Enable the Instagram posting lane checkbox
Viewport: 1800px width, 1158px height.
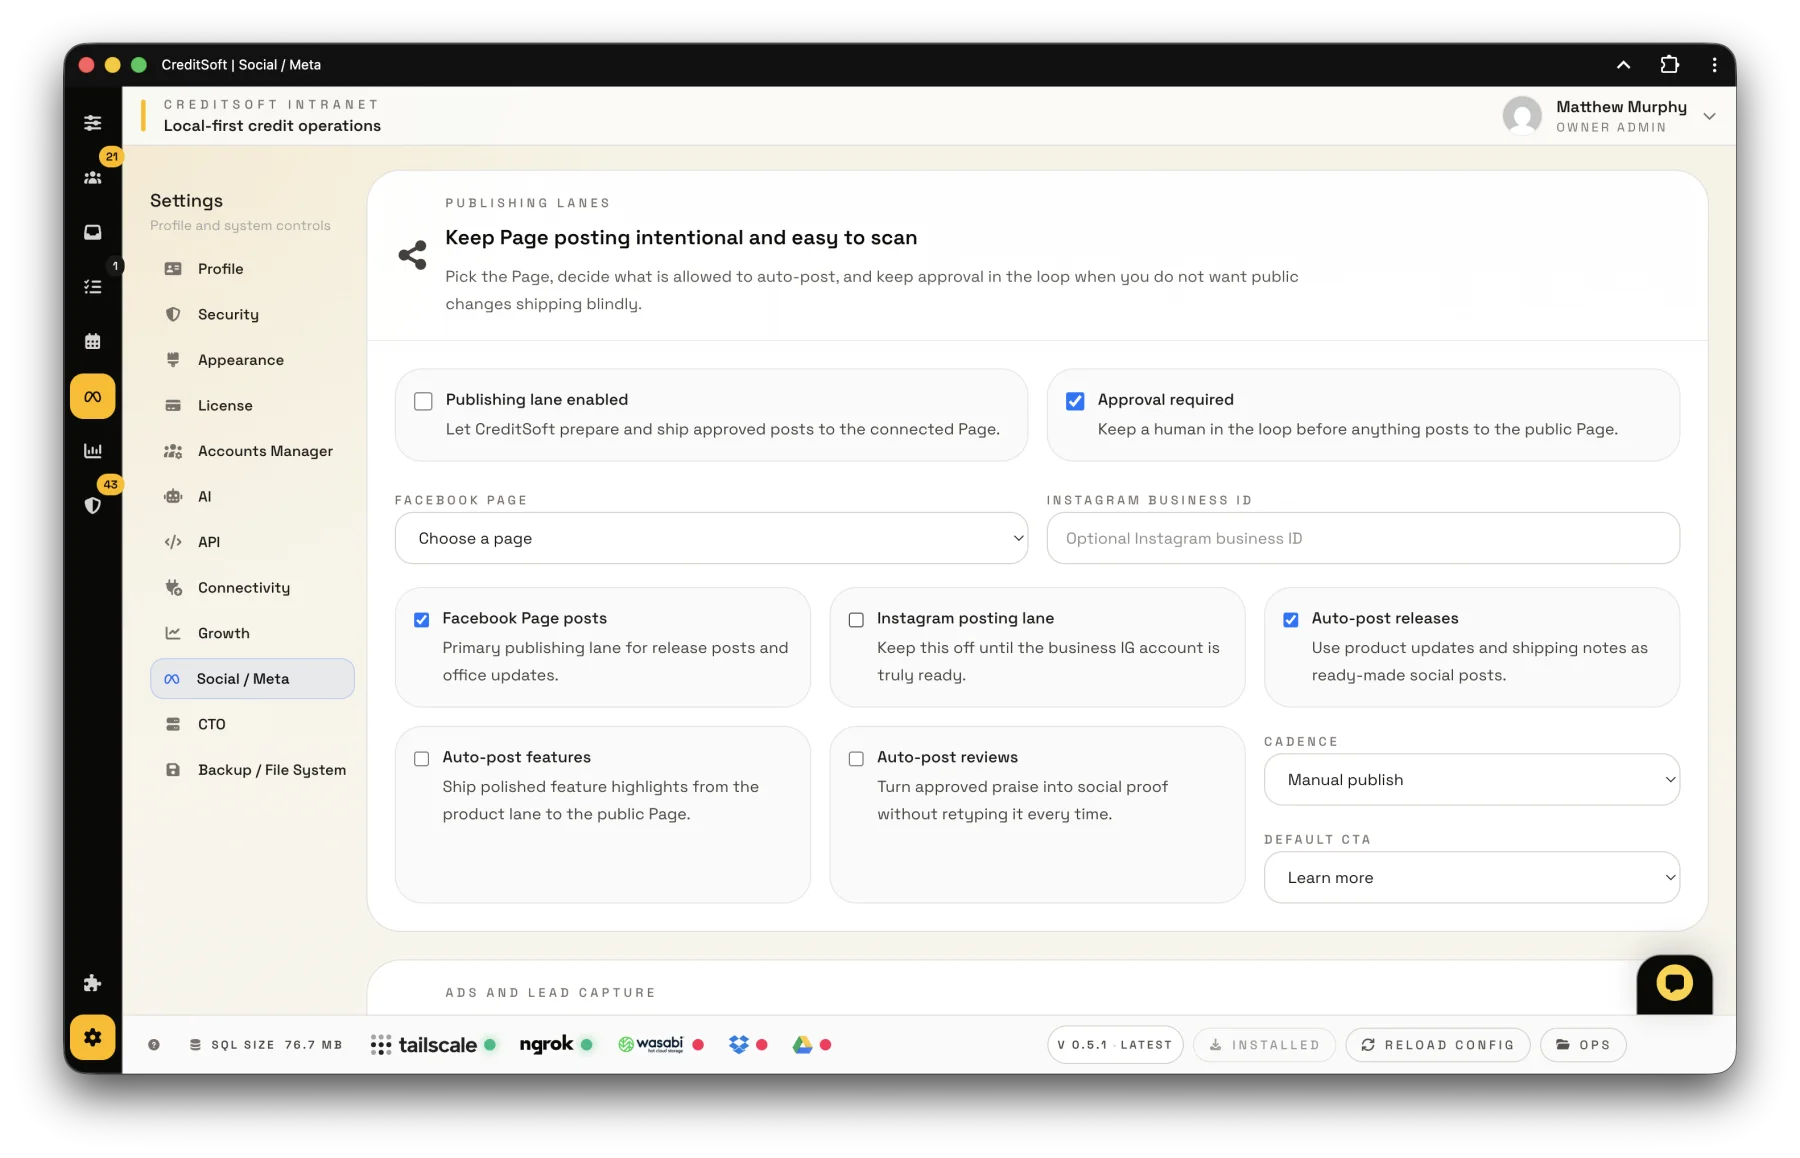(x=856, y=620)
